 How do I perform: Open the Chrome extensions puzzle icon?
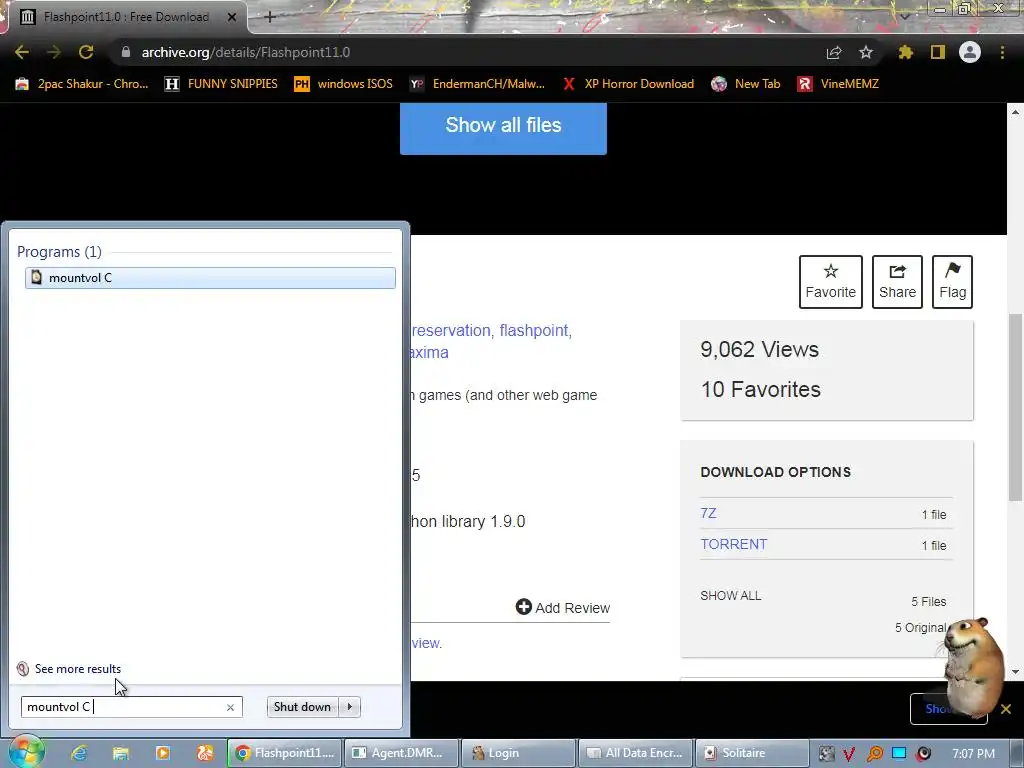[906, 52]
